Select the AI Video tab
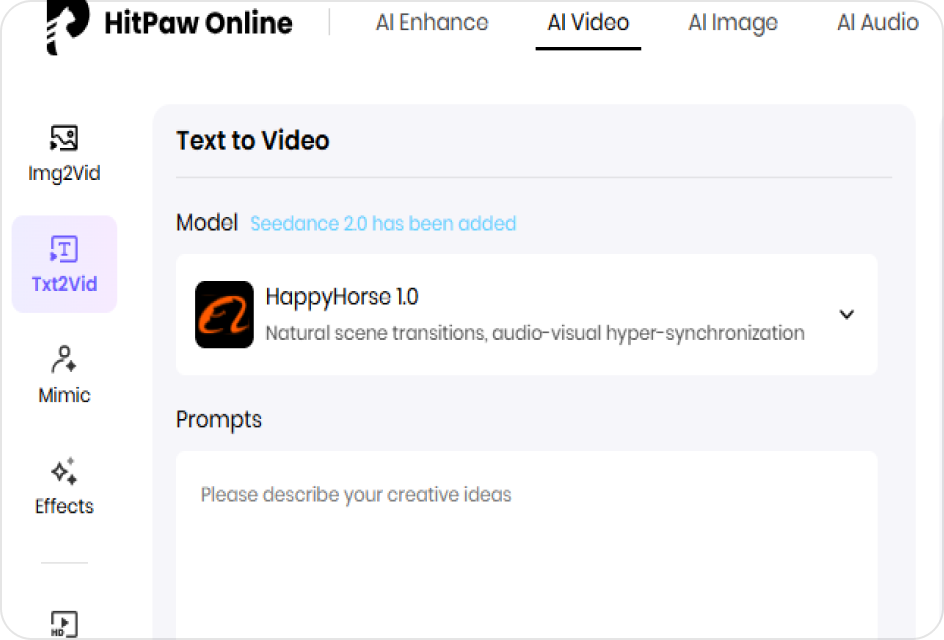This screenshot has width=944, height=640. [588, 23]
